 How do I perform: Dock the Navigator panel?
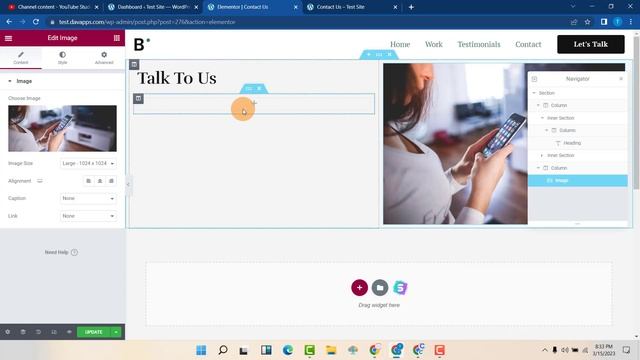tap(534, 79)
